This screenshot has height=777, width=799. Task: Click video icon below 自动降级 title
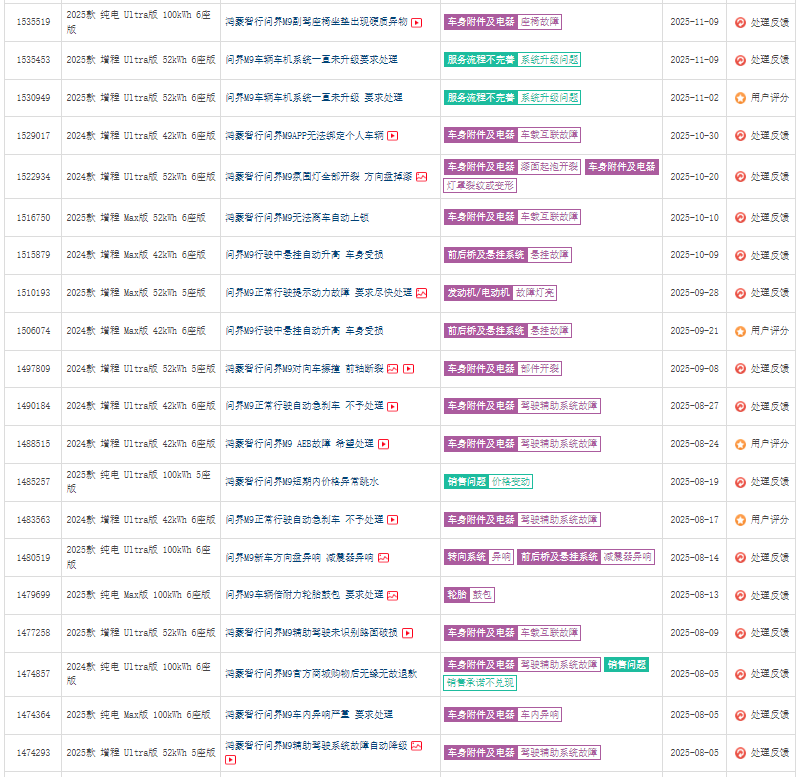click(x=230, y=760)
